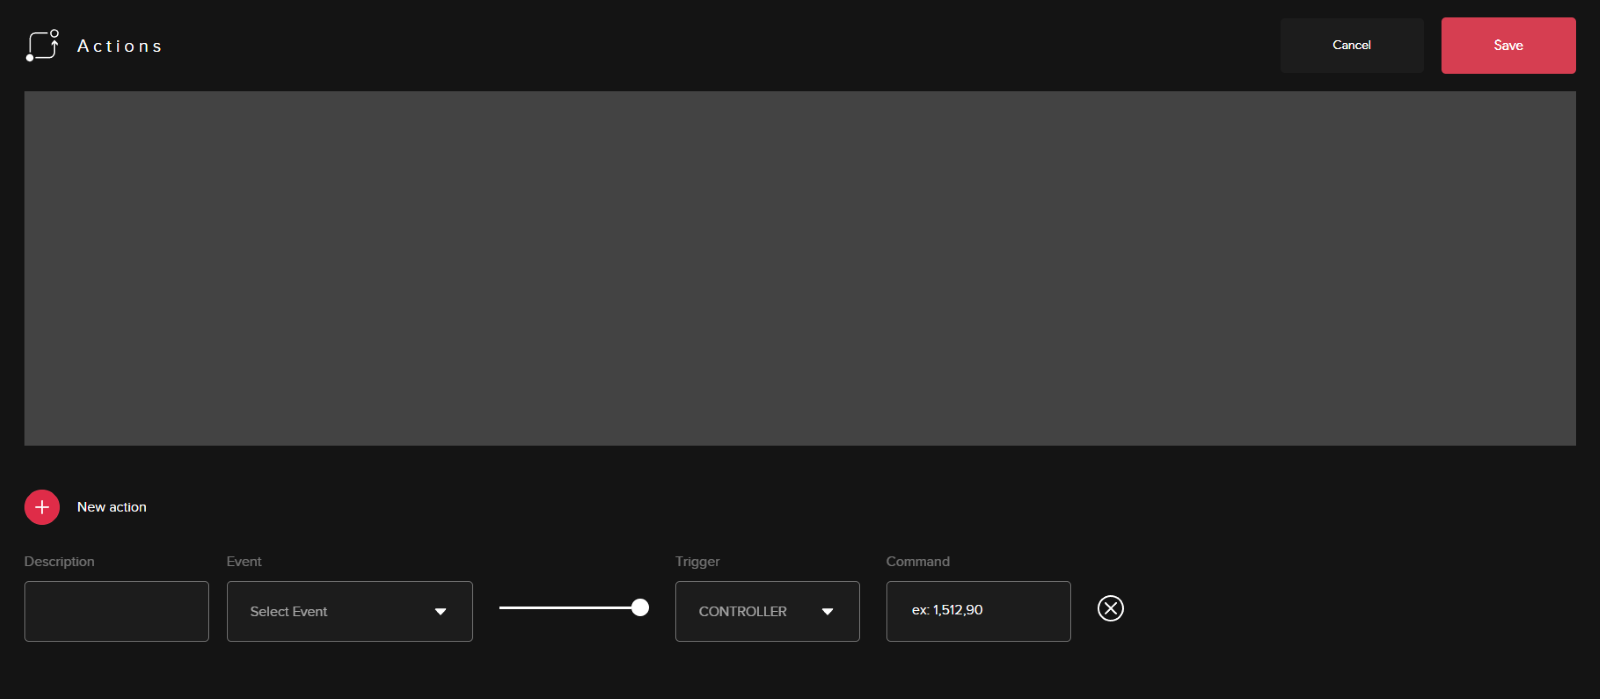Click the Description field label

coord(59,561)
